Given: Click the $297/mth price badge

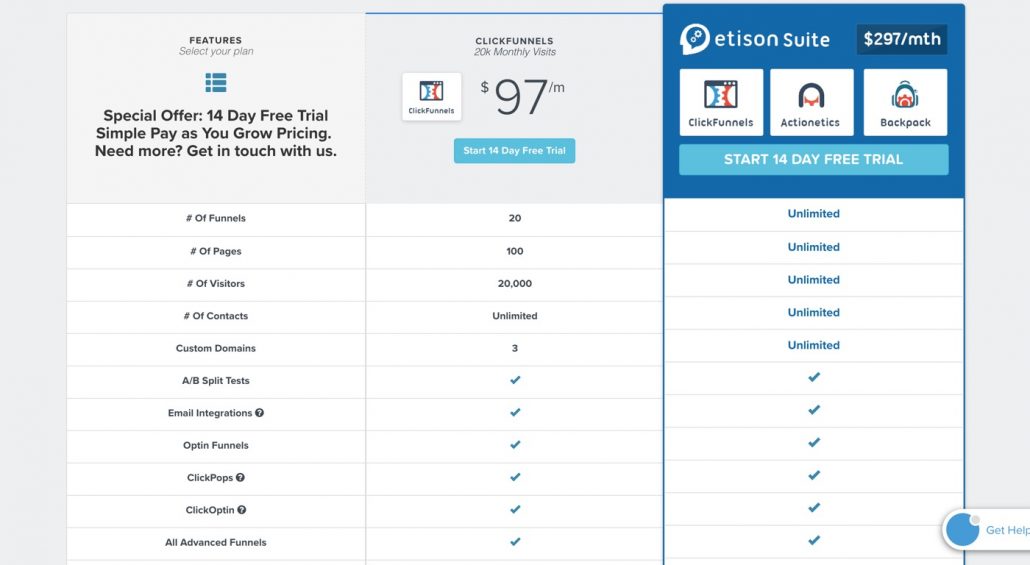Looking at the screenshot, I should (x=902, y=39).
